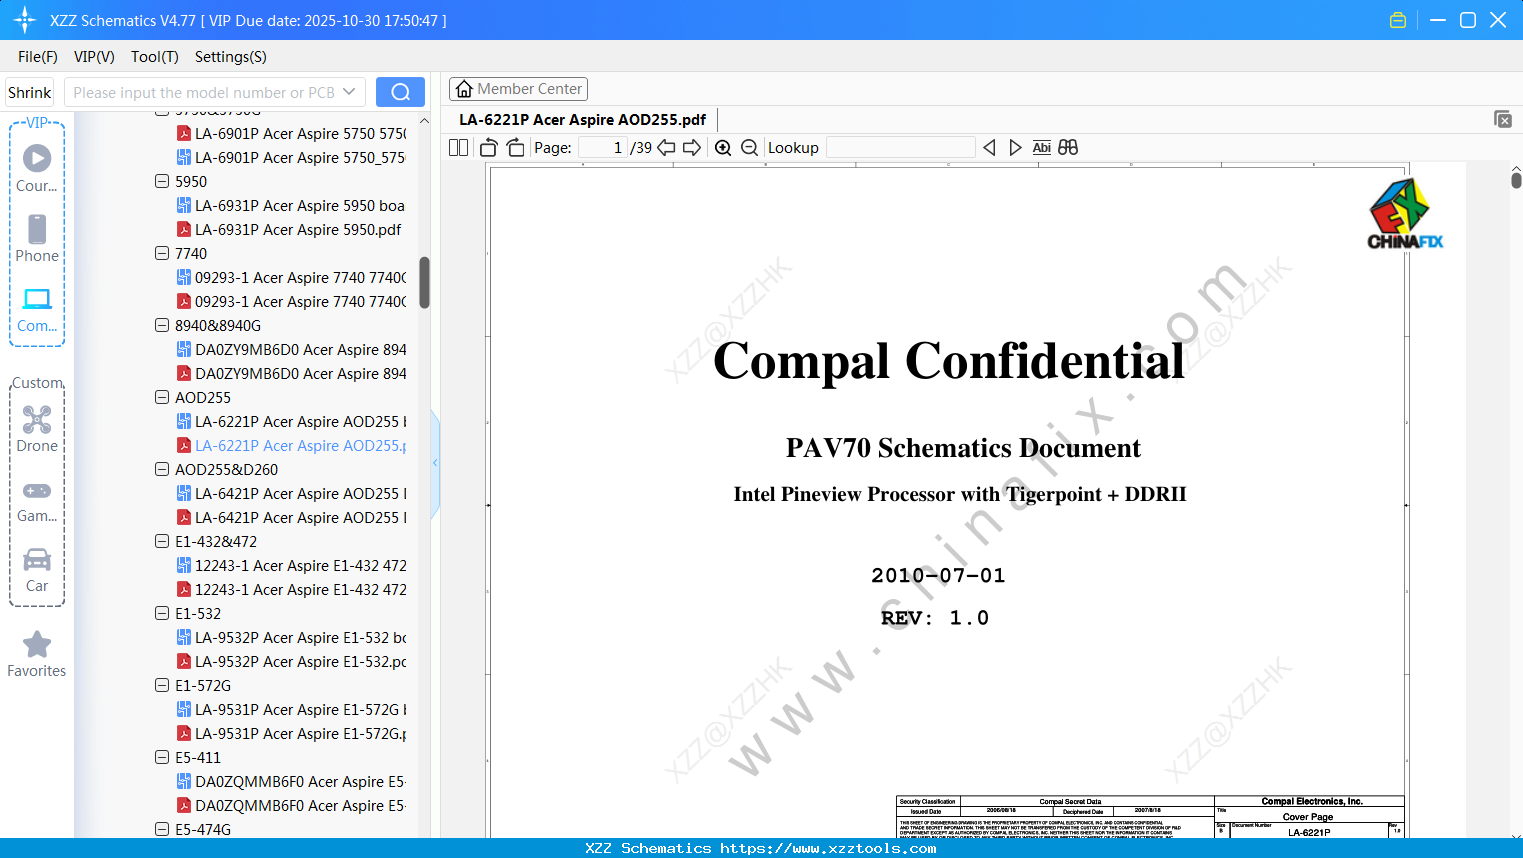Collapse the 8940&8940G tree folder
The image size is (1523, 858).
click(x=162, y=326)
